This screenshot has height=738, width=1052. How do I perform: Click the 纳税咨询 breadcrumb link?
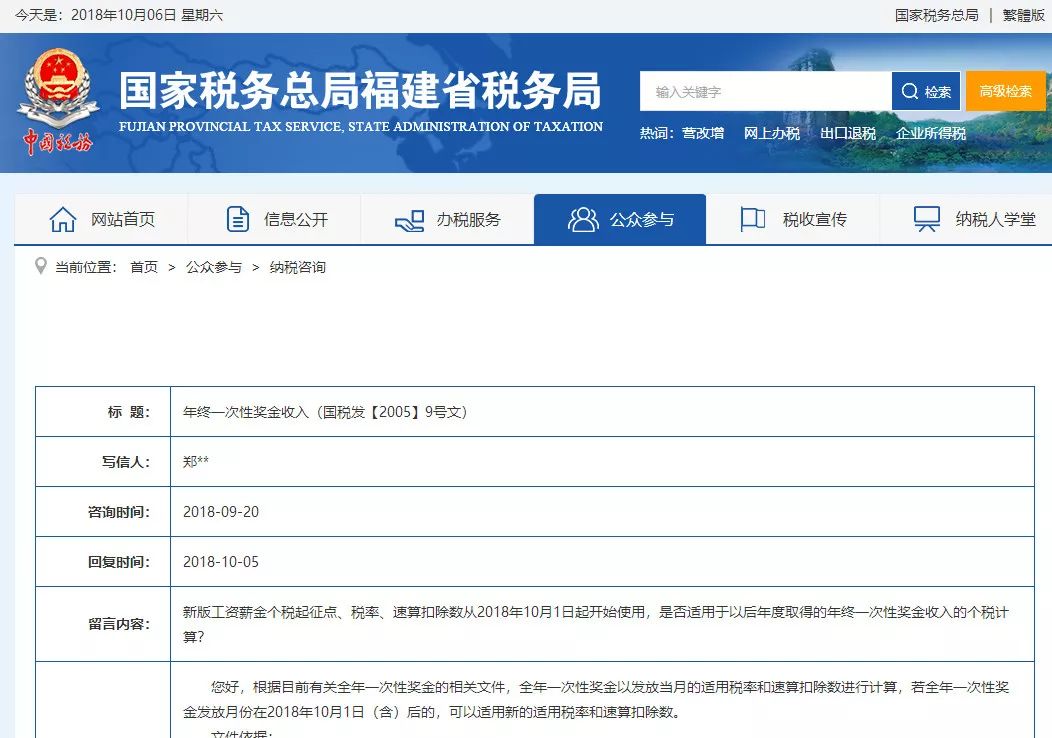[297, 267]
